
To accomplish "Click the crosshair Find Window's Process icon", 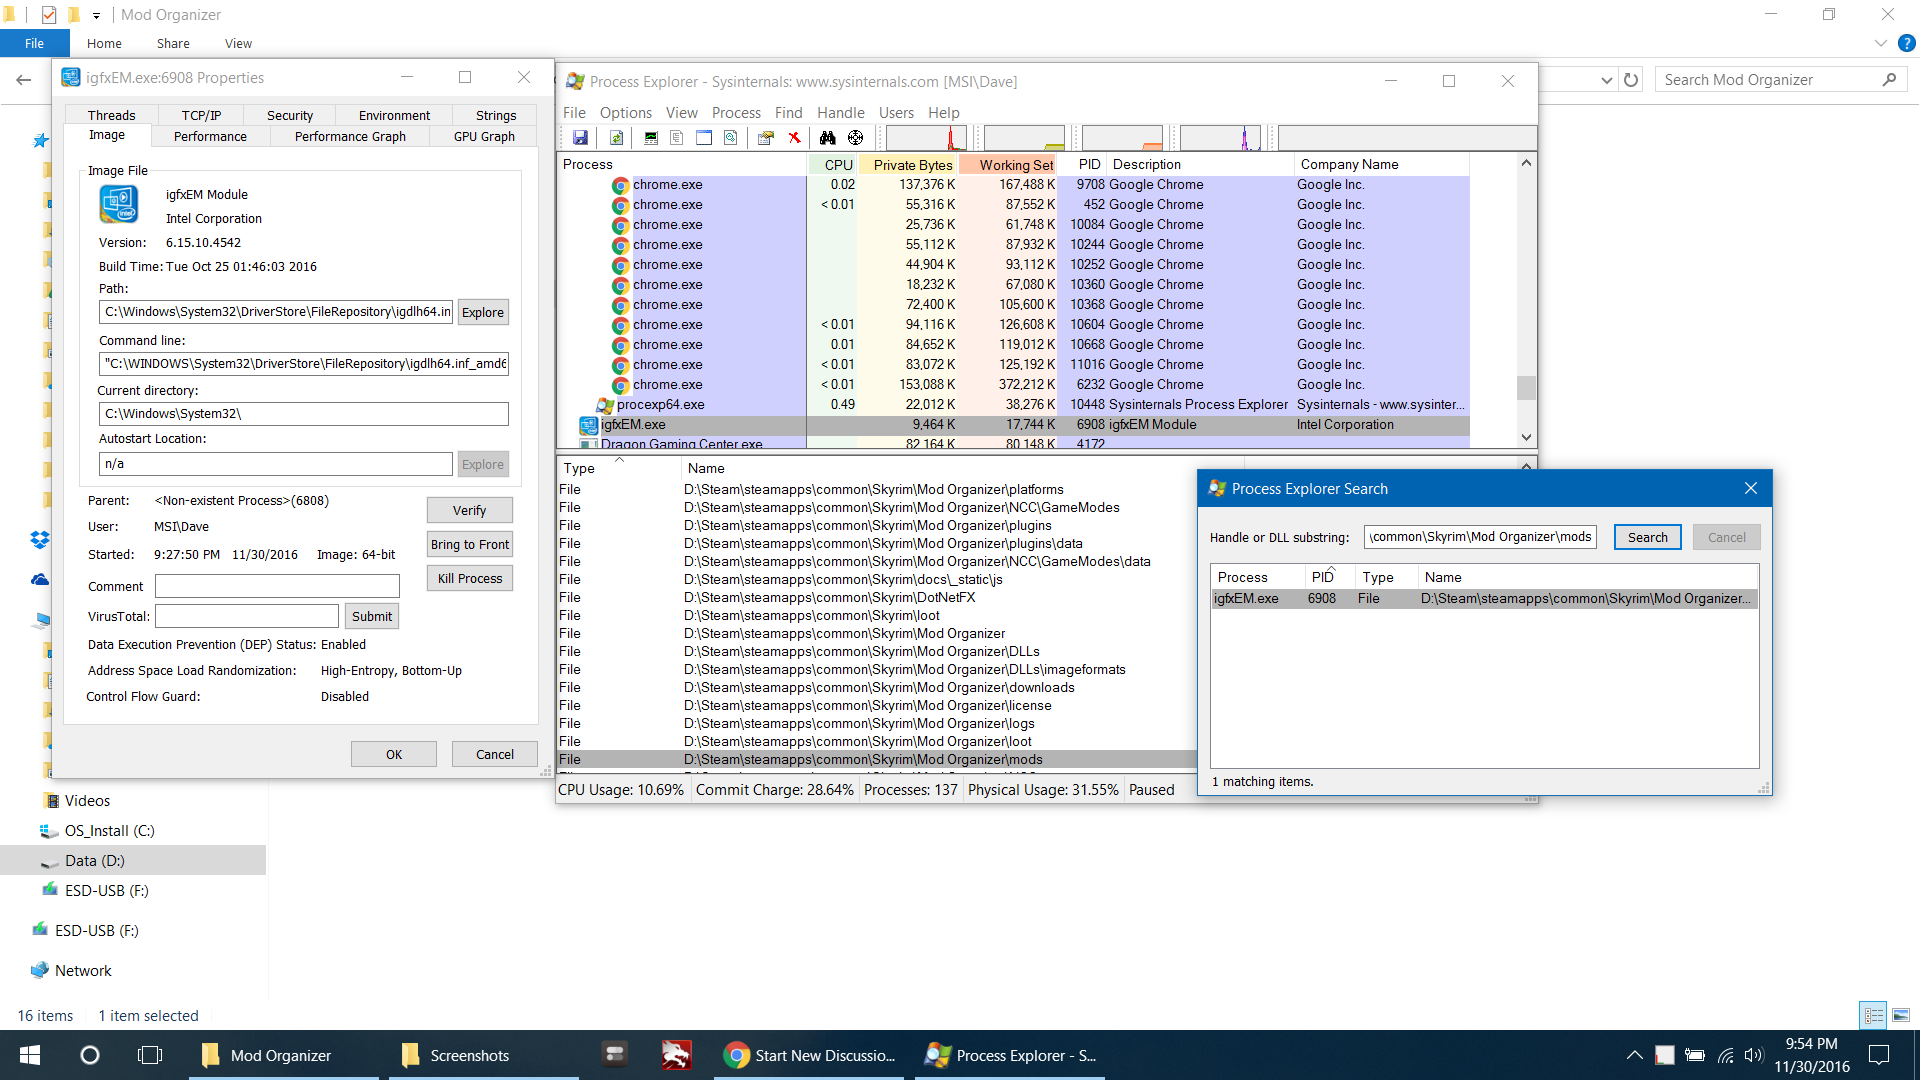I will coord(855,138).
